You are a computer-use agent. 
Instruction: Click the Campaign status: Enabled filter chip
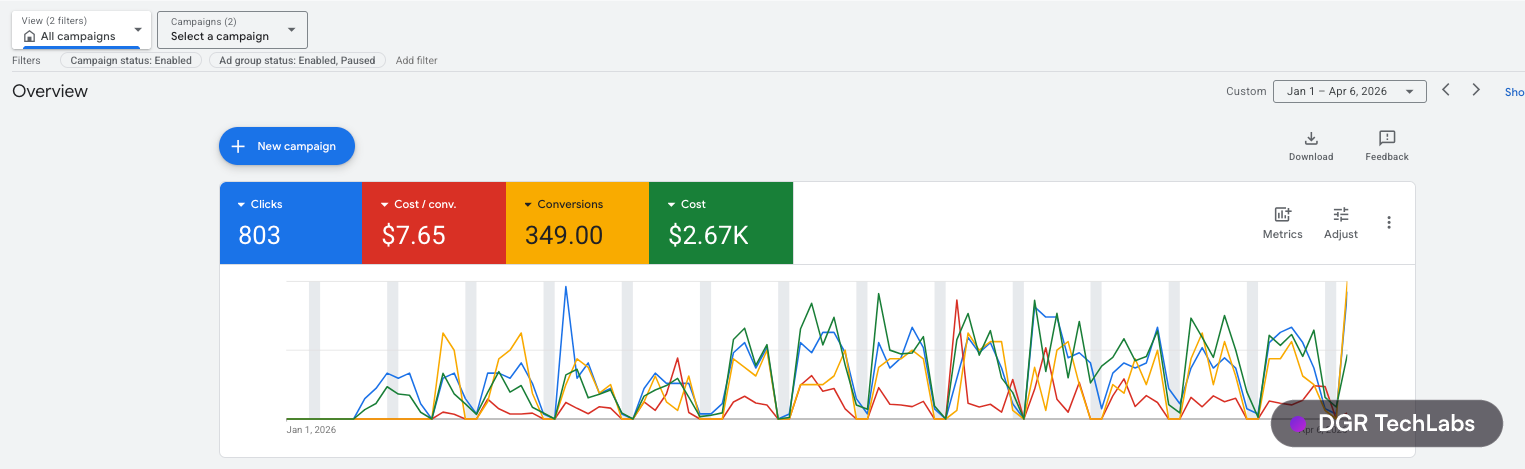tap(131, 60)
